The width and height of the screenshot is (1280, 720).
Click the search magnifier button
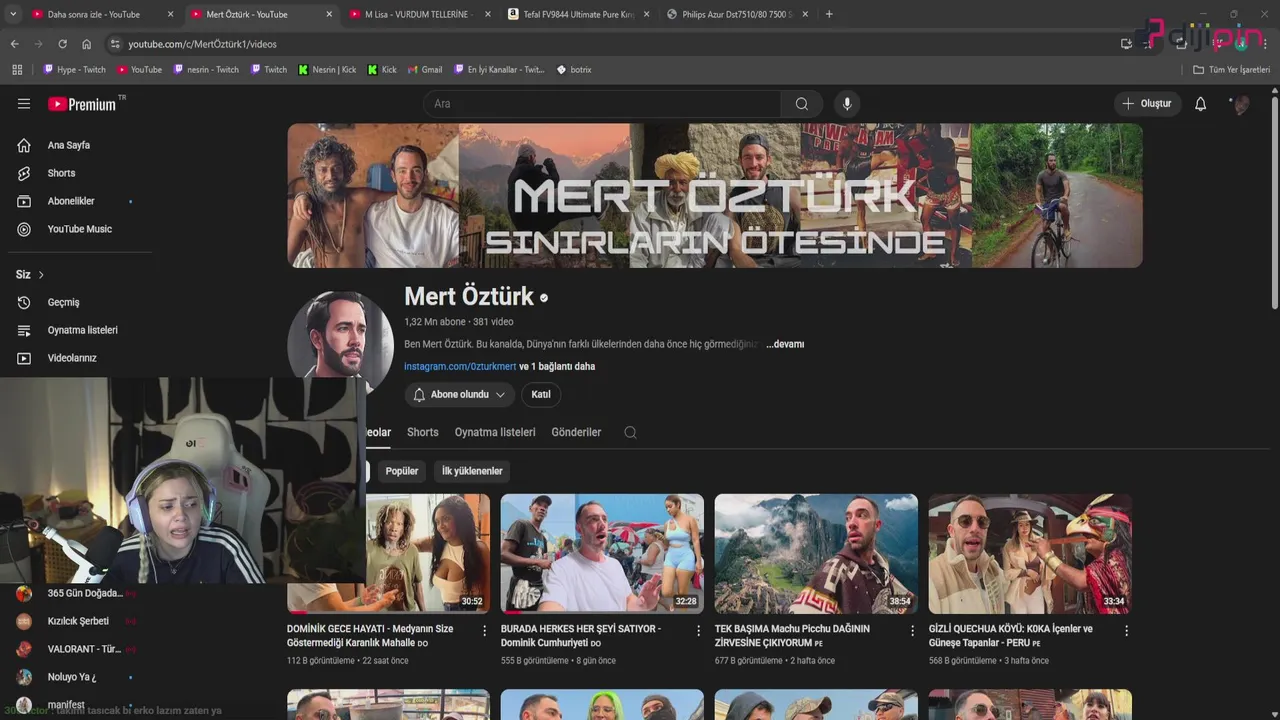(802, 104)
